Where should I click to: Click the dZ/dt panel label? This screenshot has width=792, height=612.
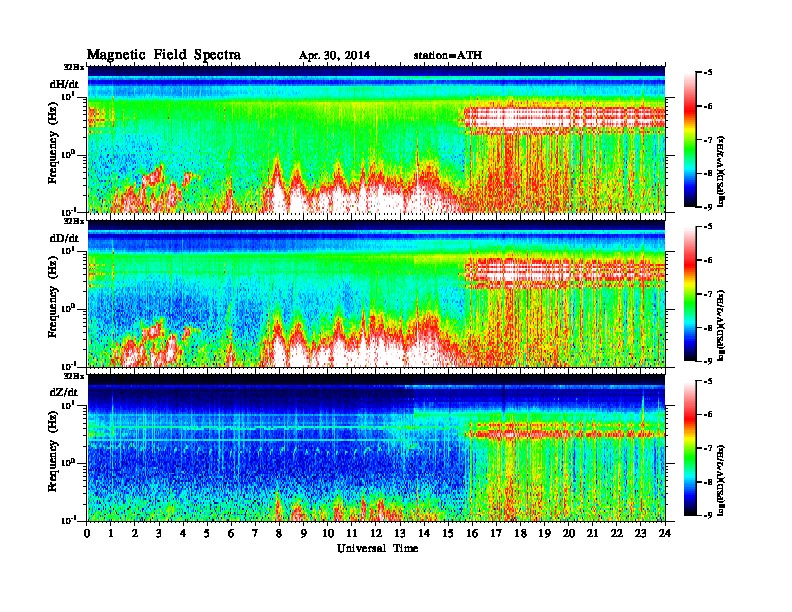[x=64, y=392]
